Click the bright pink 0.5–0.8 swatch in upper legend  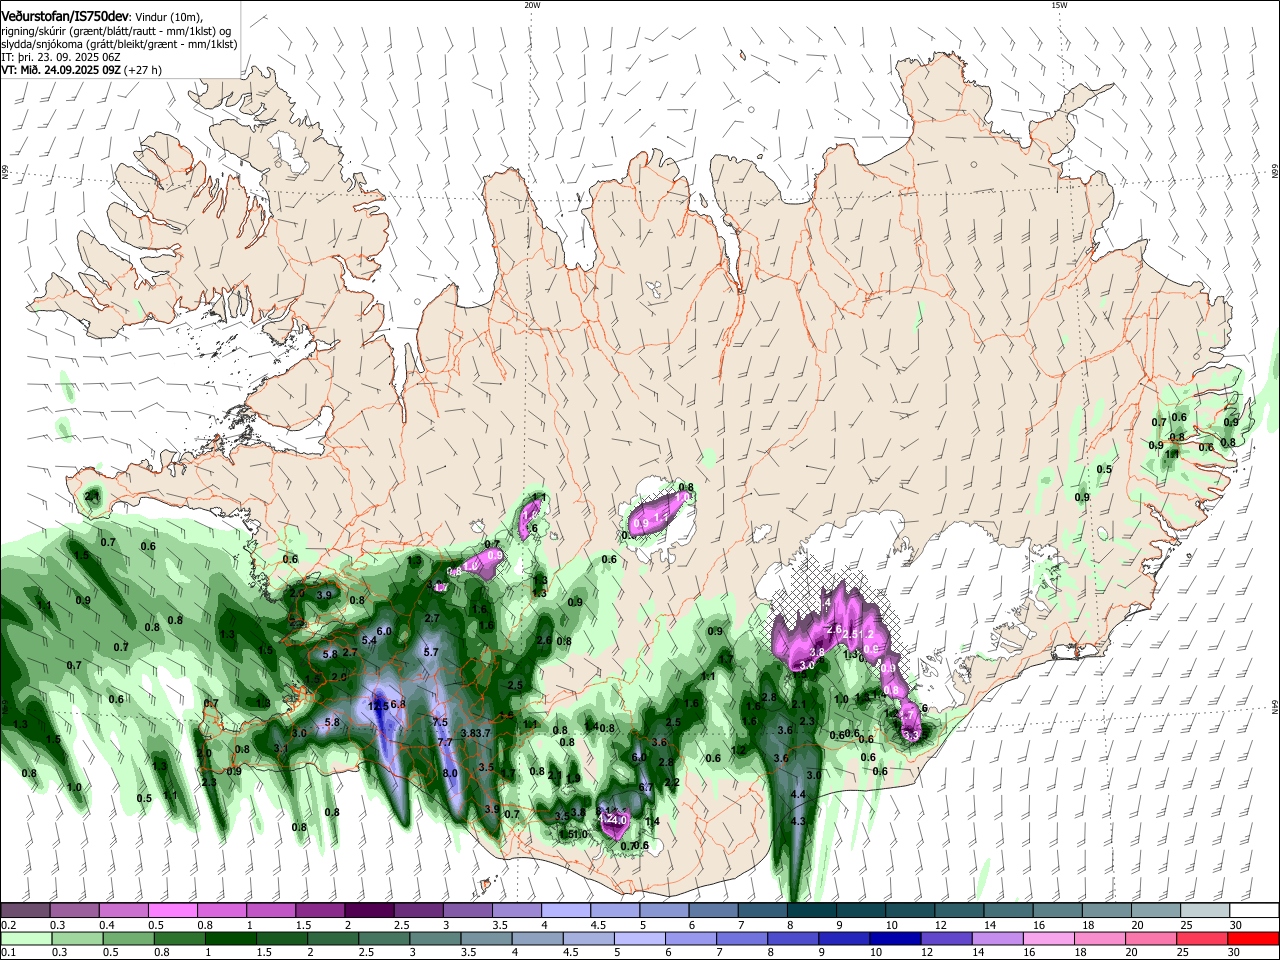coord(173,910)
